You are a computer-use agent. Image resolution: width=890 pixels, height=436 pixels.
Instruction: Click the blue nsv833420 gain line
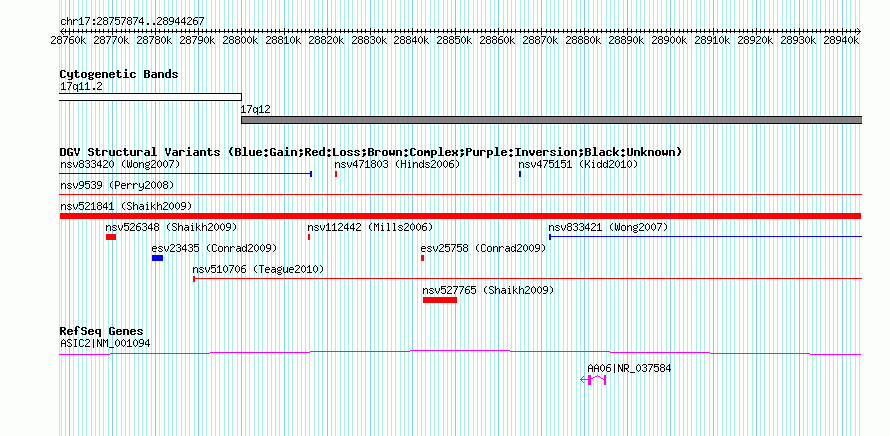pyautogui.click(x=186, y=174)
